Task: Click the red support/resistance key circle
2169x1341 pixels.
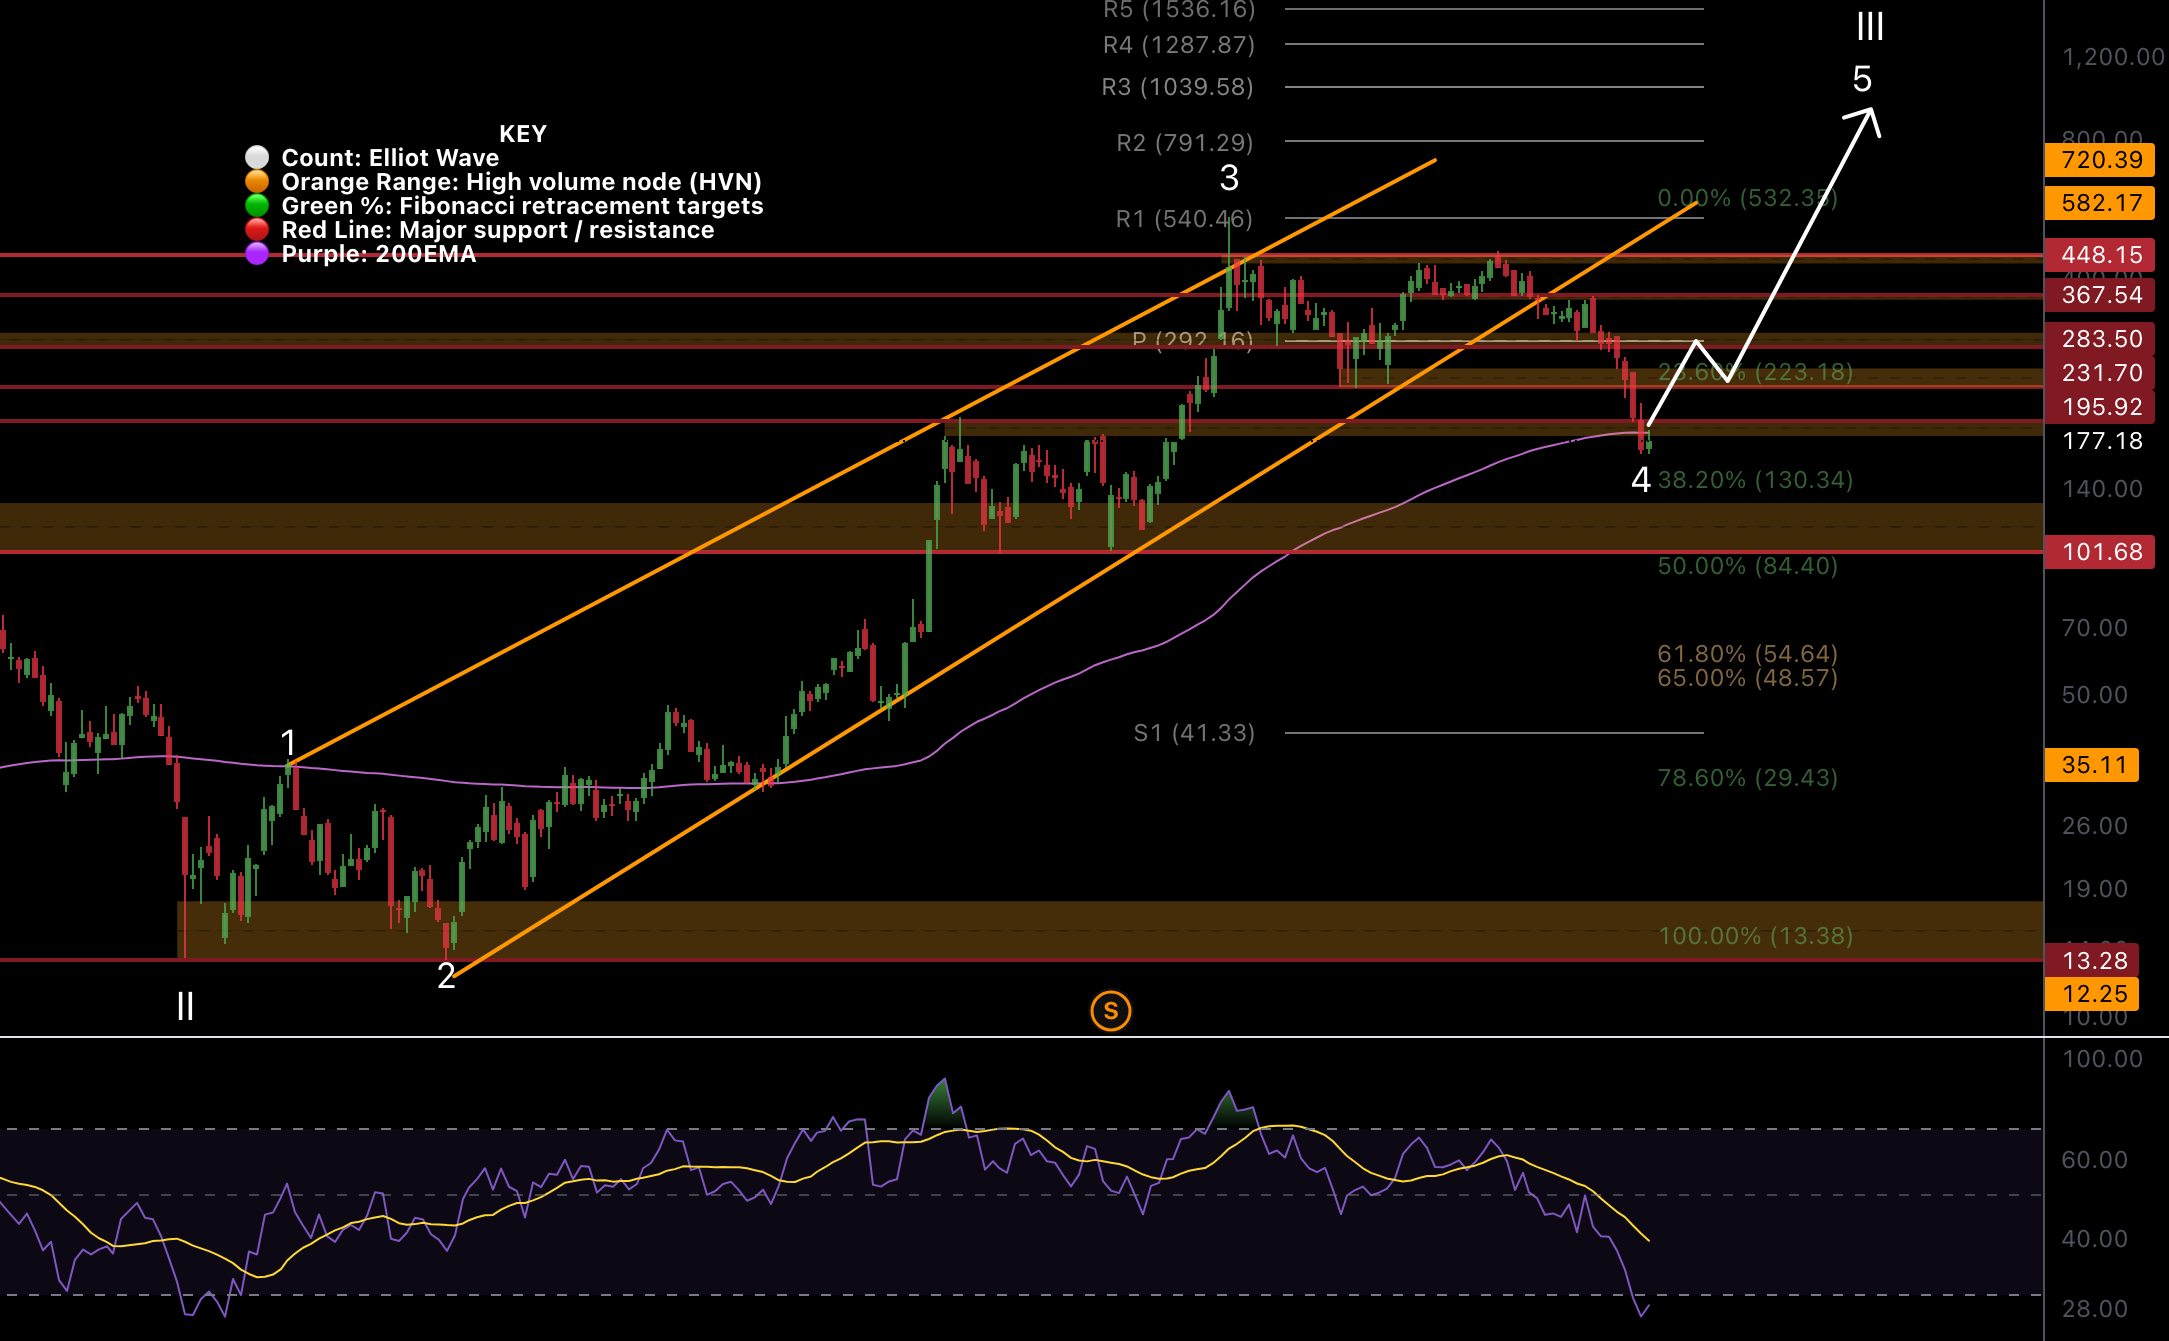Action: coord(257,230)
